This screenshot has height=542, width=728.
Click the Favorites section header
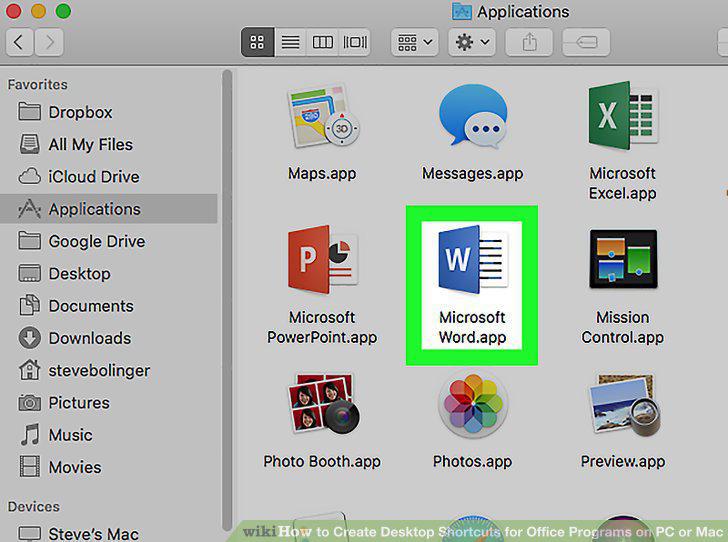click(x=38, y=85)
